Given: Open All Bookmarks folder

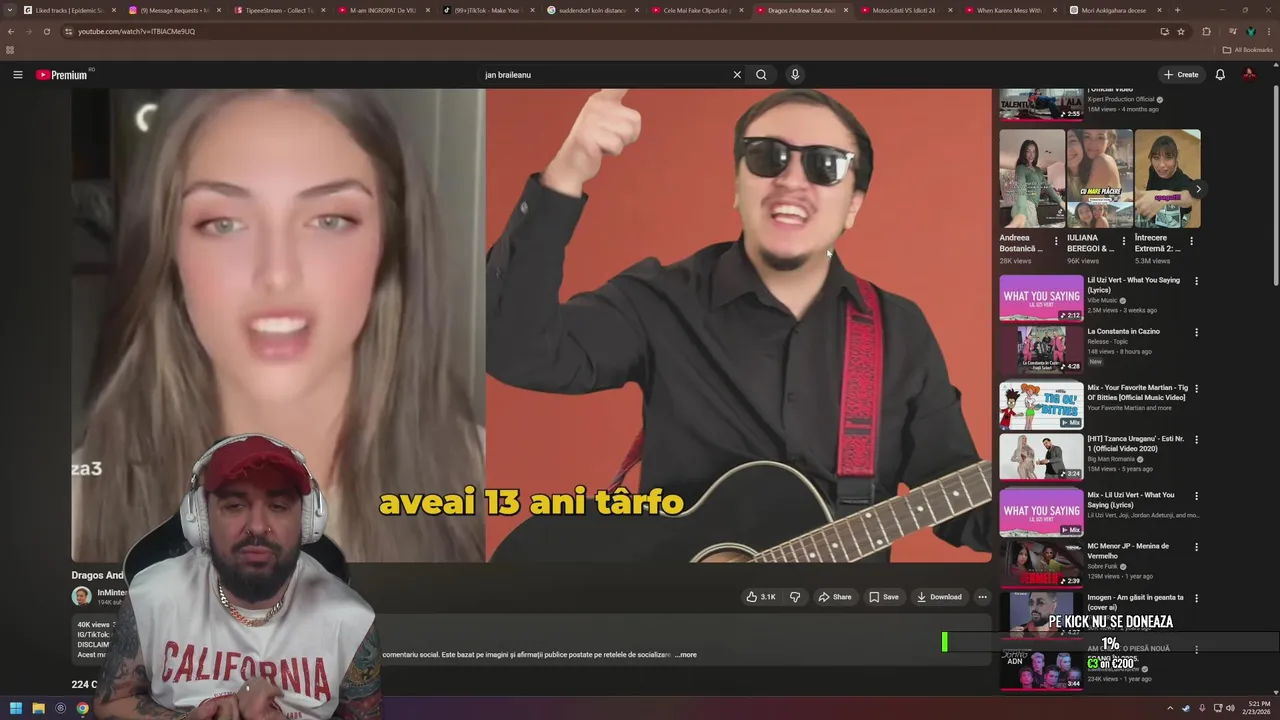Looking at the screenshot, I should 1247,49.
